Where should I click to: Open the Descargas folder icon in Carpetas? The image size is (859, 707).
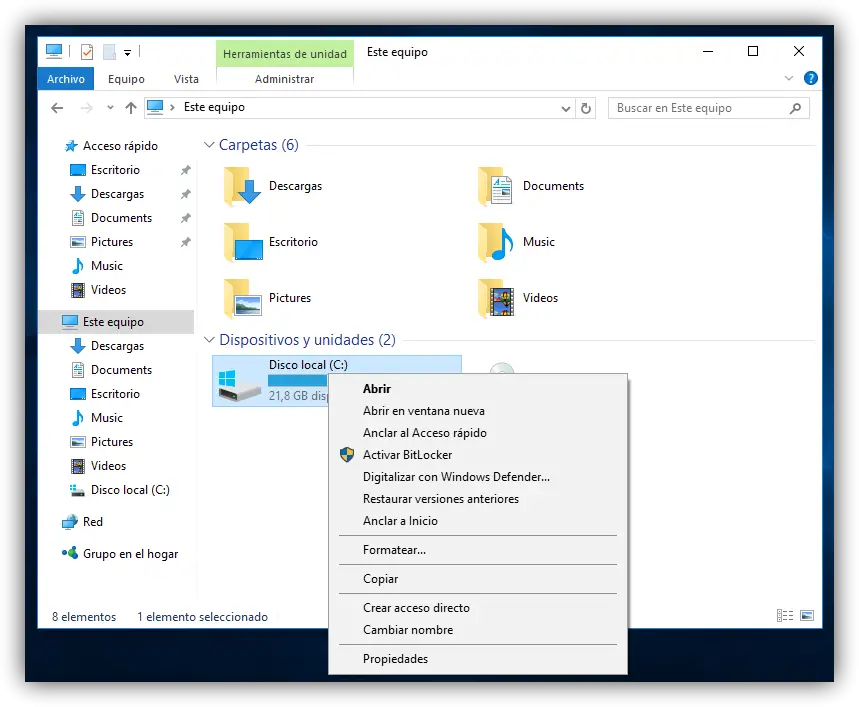click(243, 186)
